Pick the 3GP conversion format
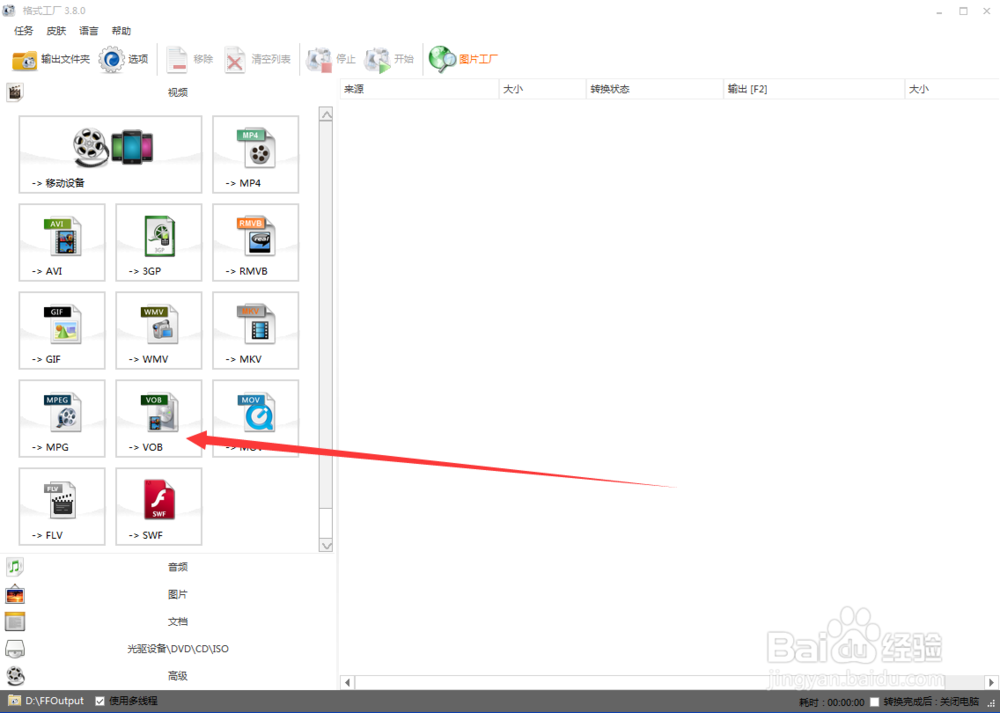The height and width of the screenshot is (713, 1000). click(x=159, y=242)
